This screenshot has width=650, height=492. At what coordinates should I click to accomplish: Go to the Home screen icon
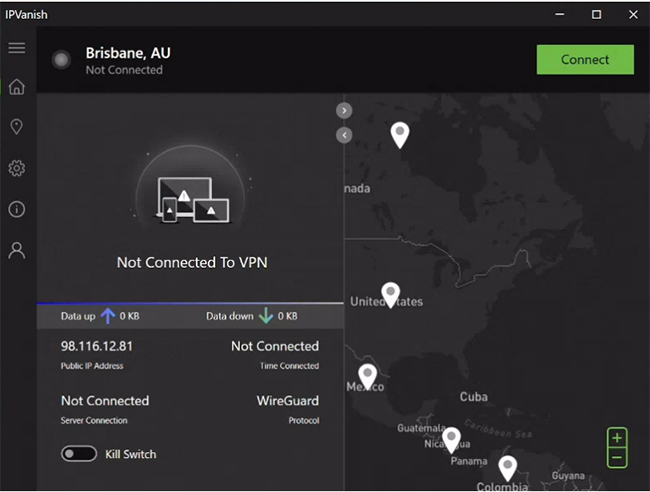(17, 87)
